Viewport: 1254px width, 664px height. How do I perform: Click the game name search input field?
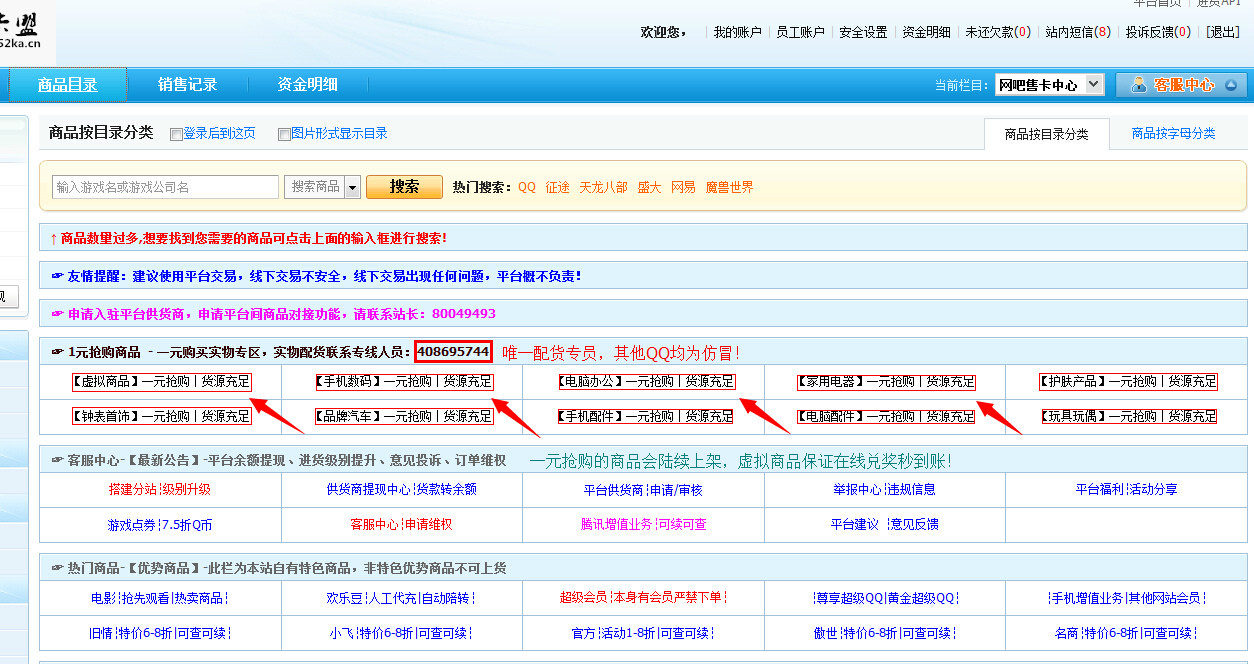tap(165, 187)
